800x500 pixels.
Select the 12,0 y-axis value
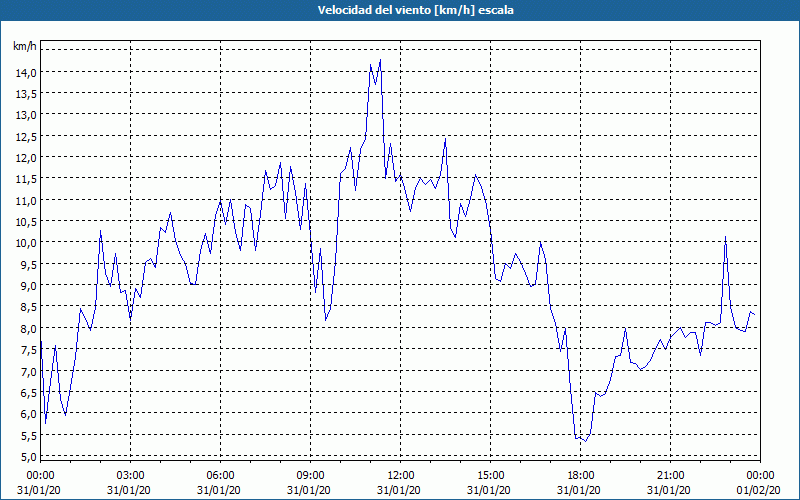point(26,158)
